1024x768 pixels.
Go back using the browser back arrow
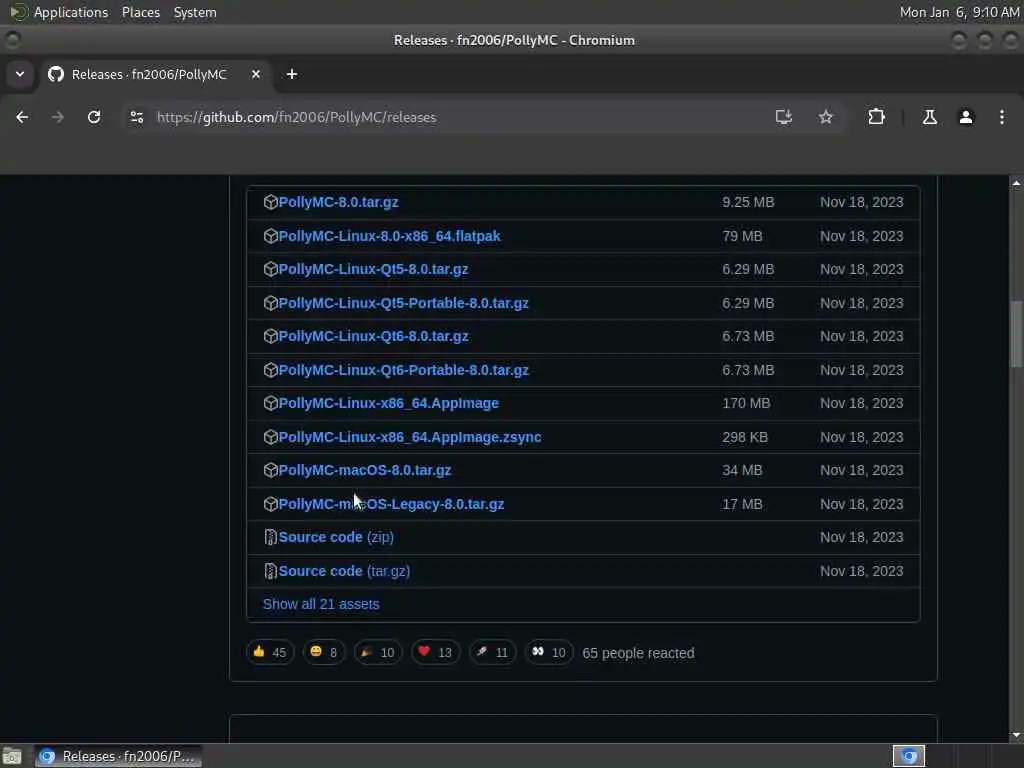pos(22,117)
